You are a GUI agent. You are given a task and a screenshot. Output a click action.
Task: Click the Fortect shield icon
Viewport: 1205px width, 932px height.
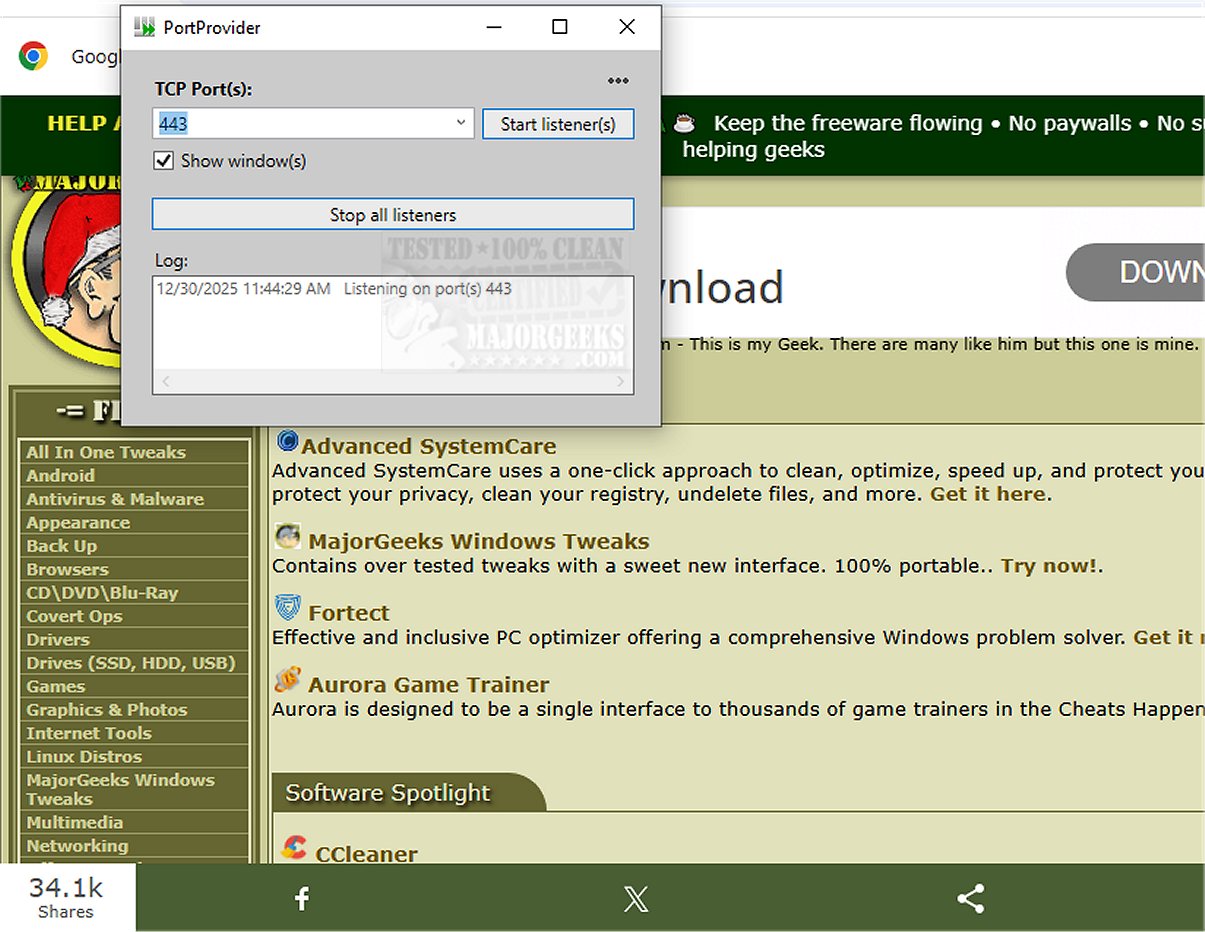287,608
